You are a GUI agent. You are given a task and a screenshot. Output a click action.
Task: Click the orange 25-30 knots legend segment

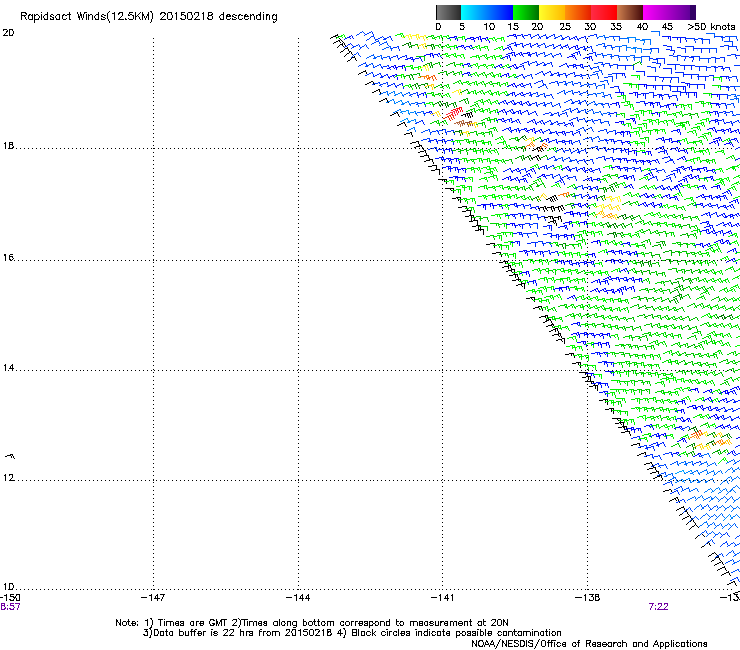pos(578,12)
